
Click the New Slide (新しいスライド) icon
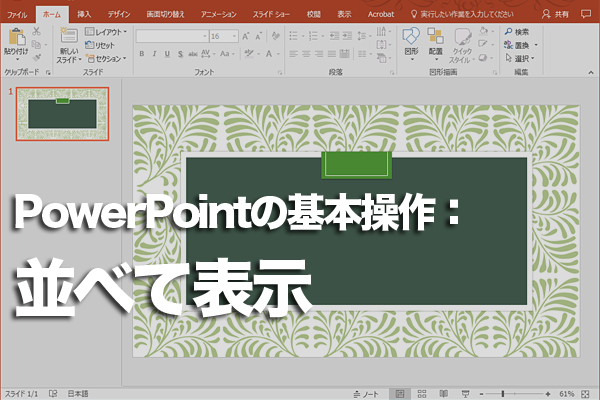coord(69,36)
